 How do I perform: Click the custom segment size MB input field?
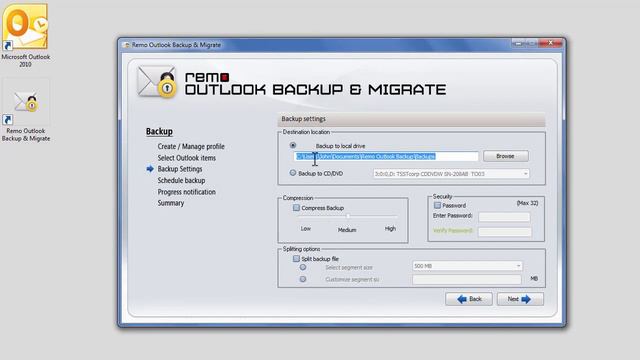pos(467,280)
